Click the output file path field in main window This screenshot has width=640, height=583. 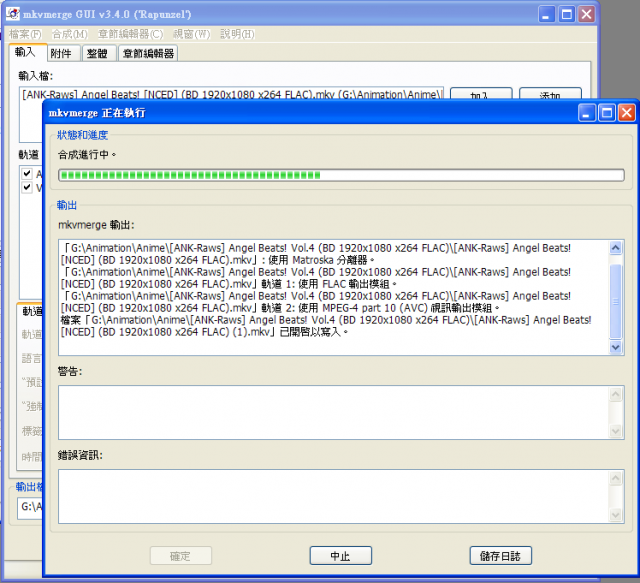(30, 507)
